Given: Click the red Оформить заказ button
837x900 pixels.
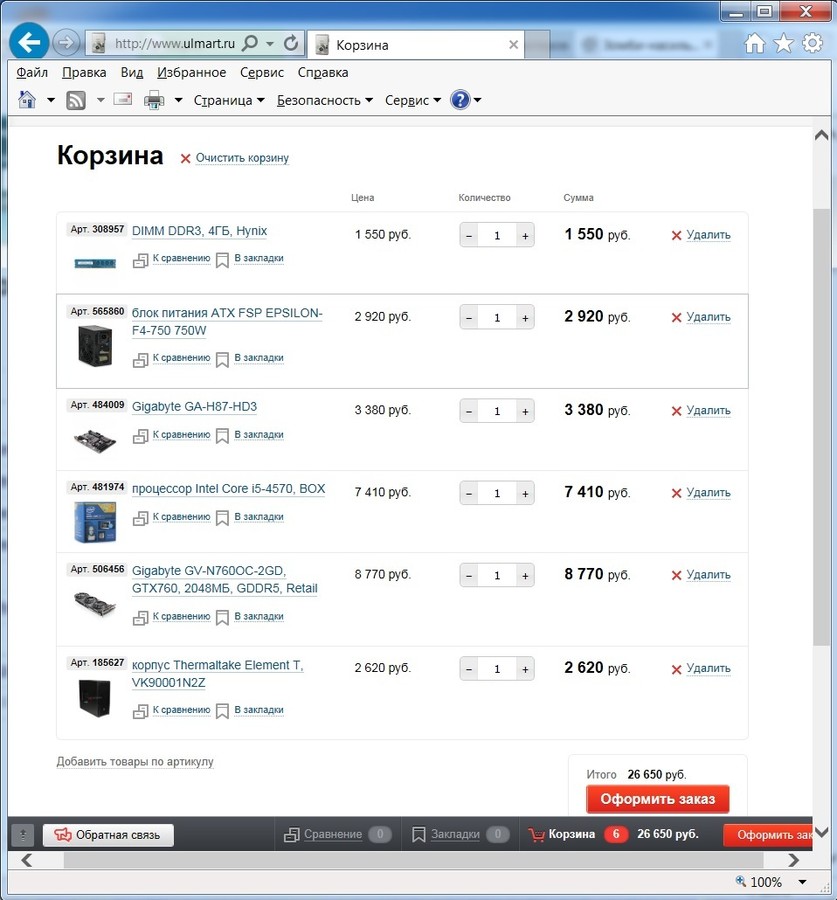Looking at the screenshot, I should coord(658,798).
